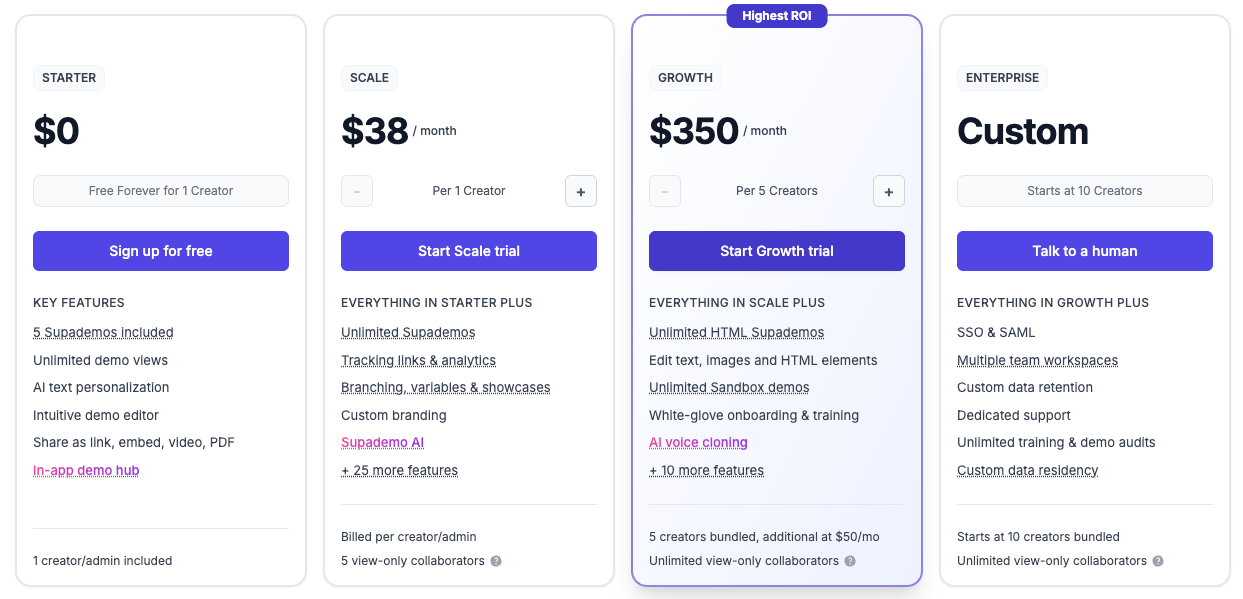
Task: Click the 'Starts at 10 Creators' field
Action: pyautogui.click(x=1084, y=191)
